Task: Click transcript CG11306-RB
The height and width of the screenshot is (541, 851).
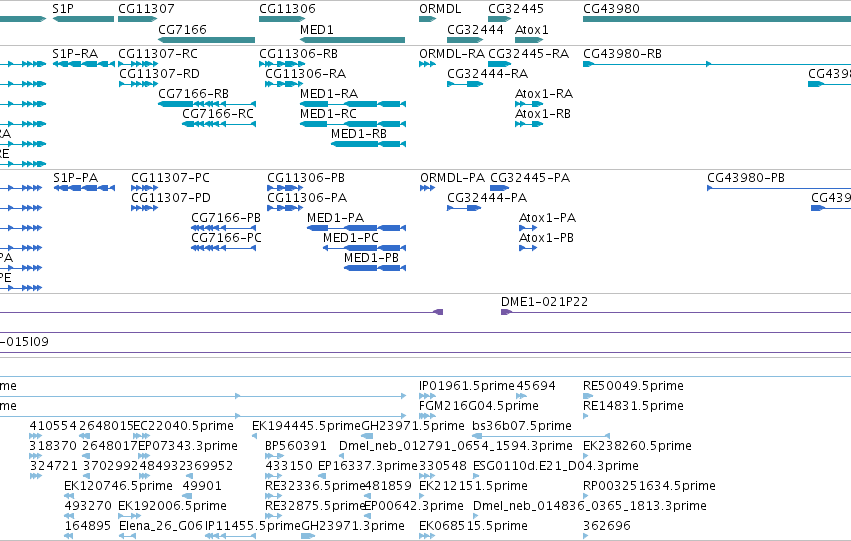Action: 282,64
